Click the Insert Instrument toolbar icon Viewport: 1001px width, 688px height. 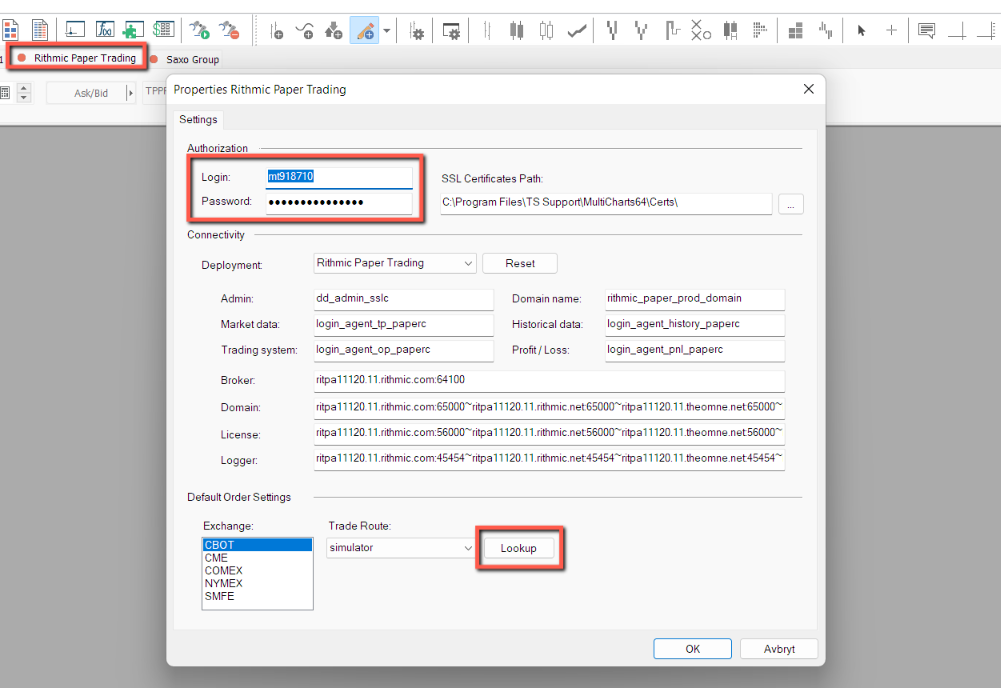[276, 31]
